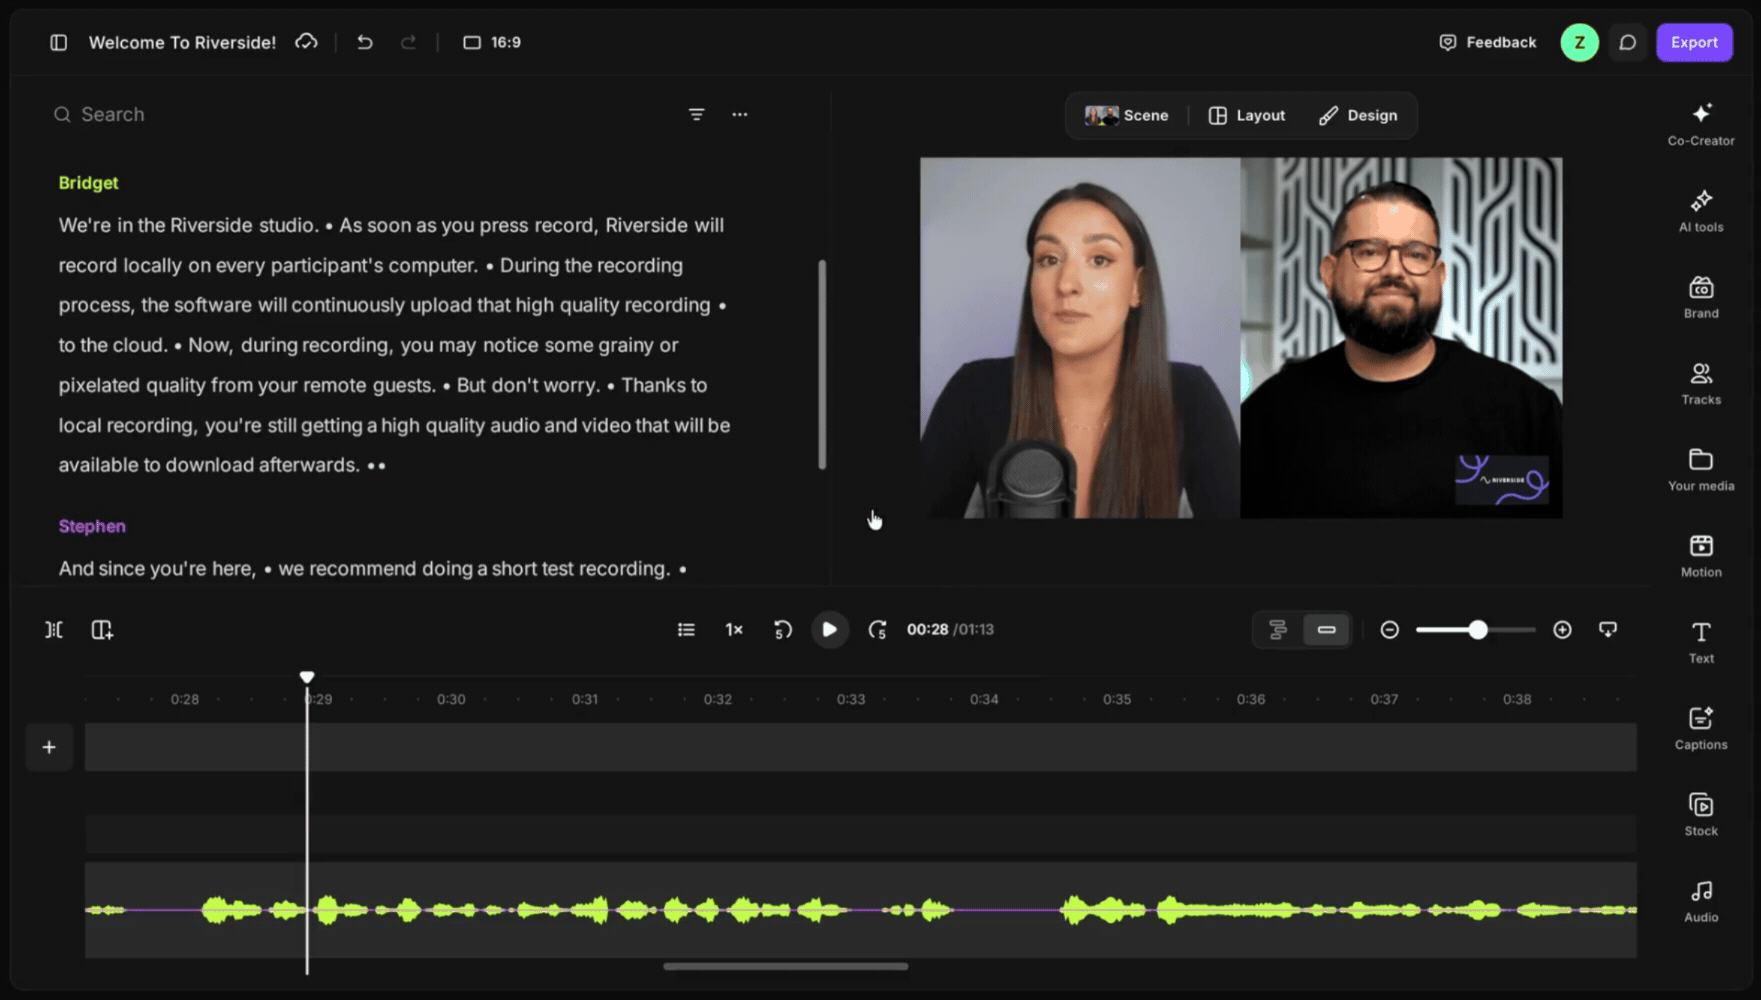The height and width of the screenshot is (1000, 1761).
Task: Select Bridget's video in the preview
Action: pos(1080,337)
